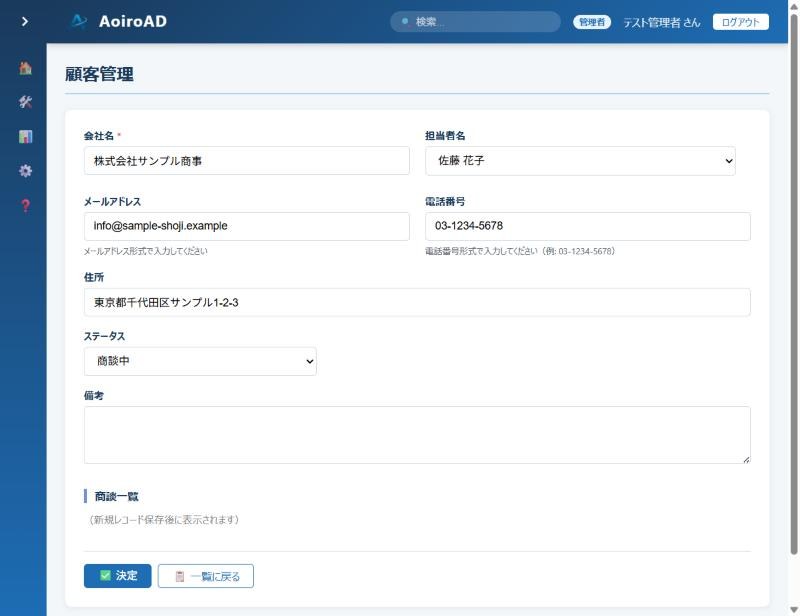Click the ログアウト button
800x616 pixels.
click(x=740, y=22)
